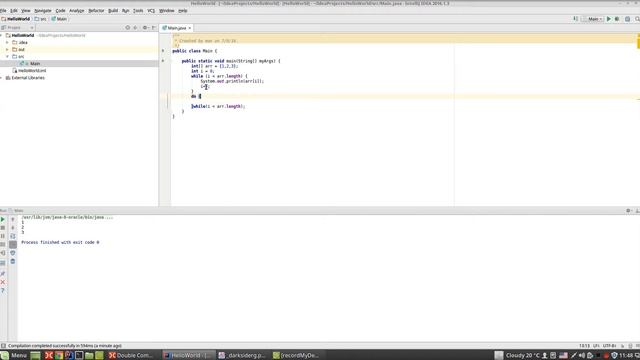Rerun Main in the Run panel
This screenshot has height=360, width=640.
[3, 220]
